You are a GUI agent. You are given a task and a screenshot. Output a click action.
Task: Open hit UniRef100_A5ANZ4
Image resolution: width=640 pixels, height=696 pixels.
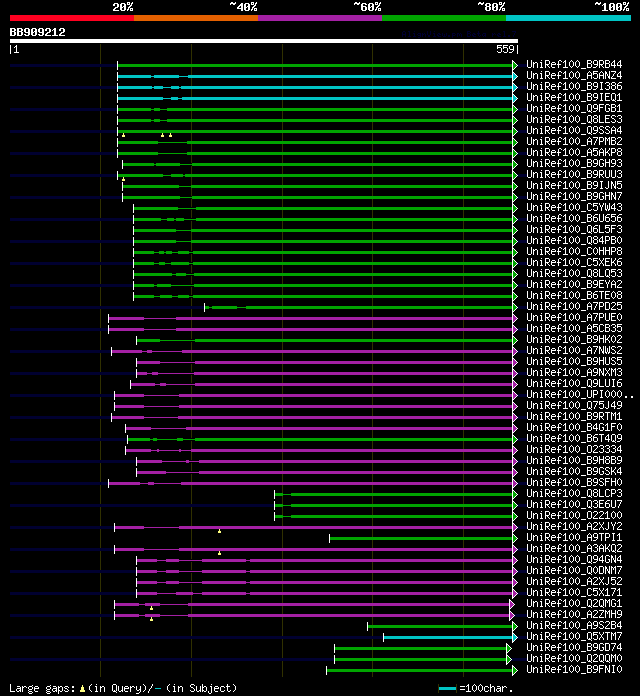(x=574, y=75)
